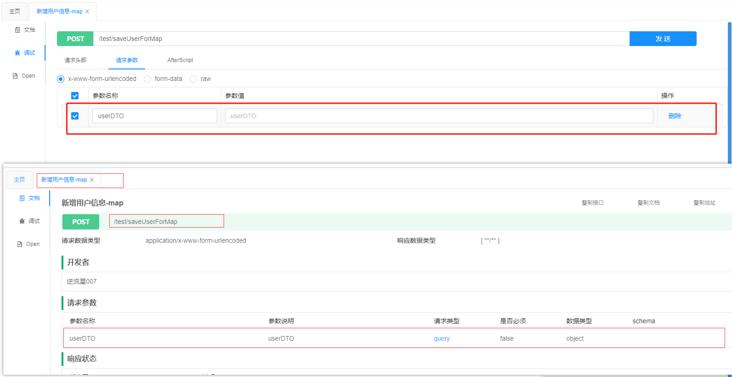Activate the 新增用户信息-map tab in the upper panel
The image size is (732, 377).
click(x=59, y=11)
